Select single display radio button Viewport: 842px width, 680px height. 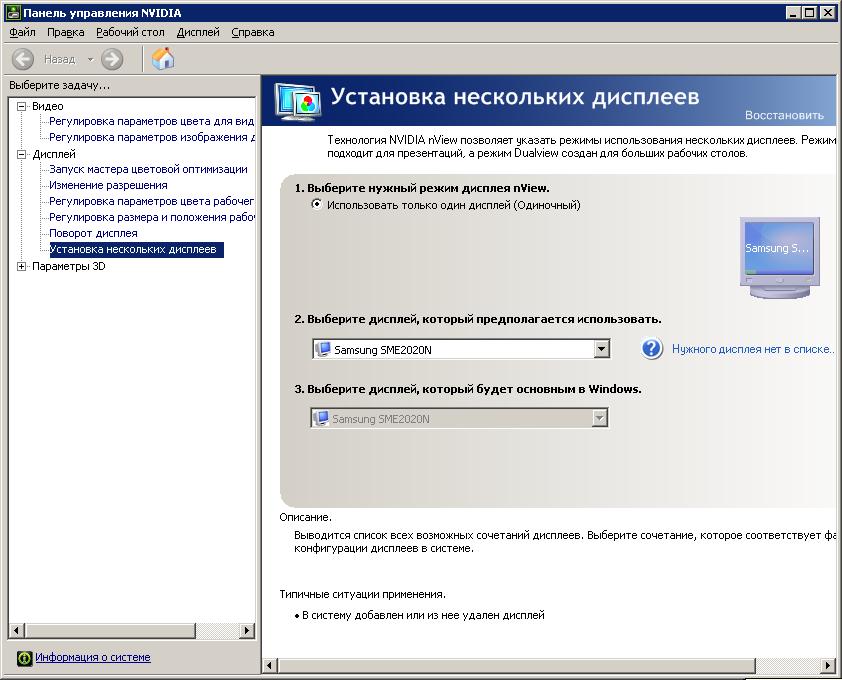317,204
